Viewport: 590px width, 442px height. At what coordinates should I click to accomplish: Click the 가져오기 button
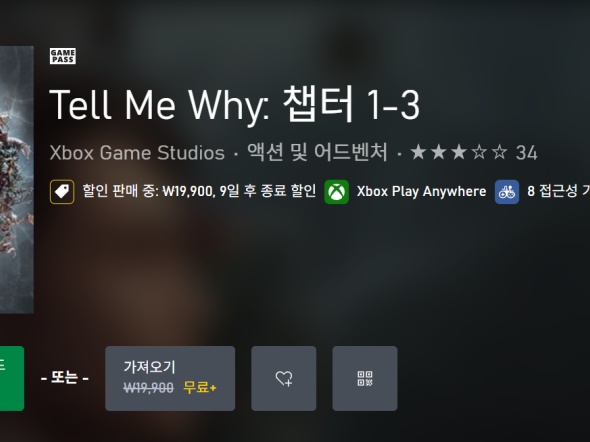pyautogui.click(x=170, y=378)
